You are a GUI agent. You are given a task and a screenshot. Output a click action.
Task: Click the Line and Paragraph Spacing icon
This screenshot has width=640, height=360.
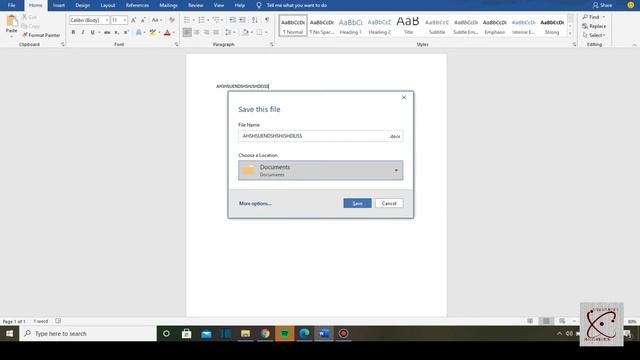[x=228, y=32]
